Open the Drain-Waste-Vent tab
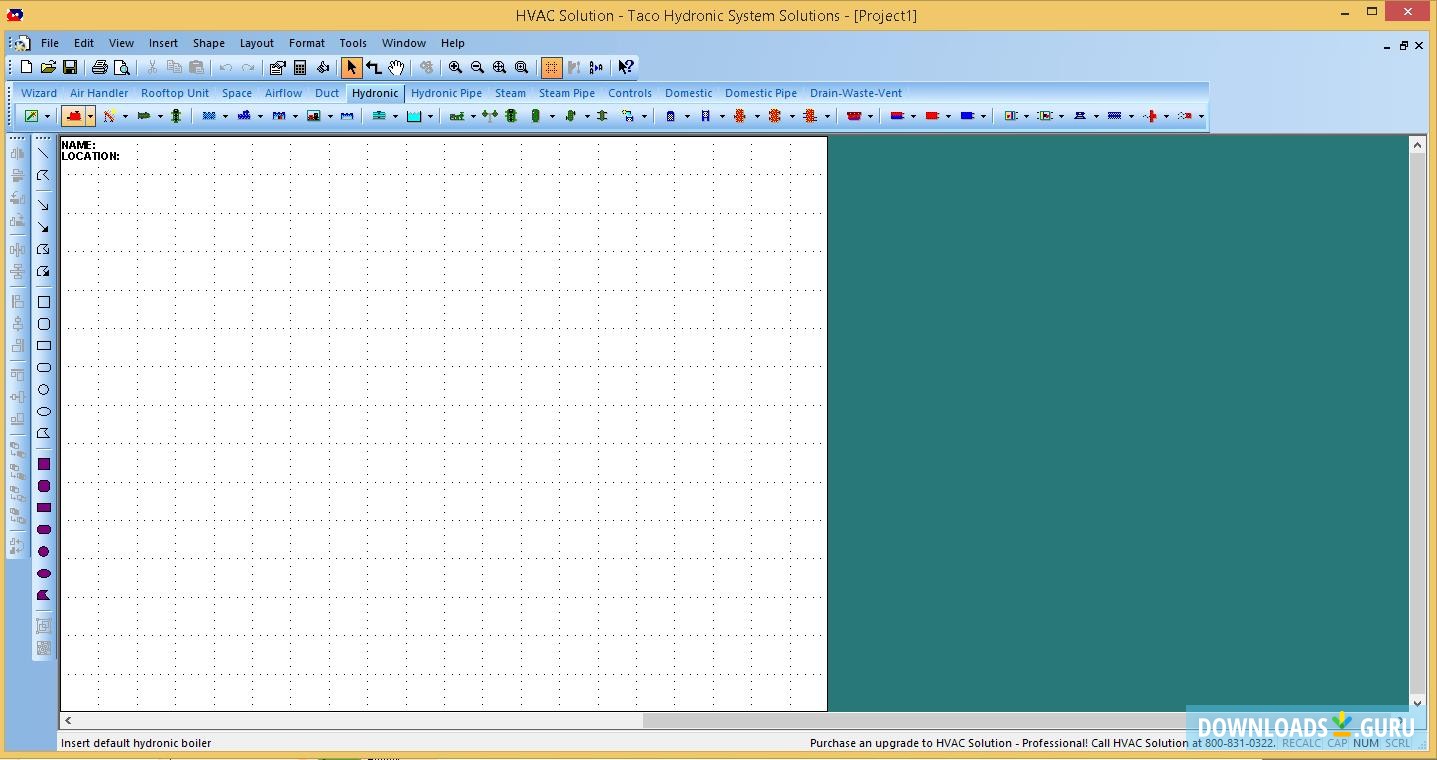 (855, 93)
